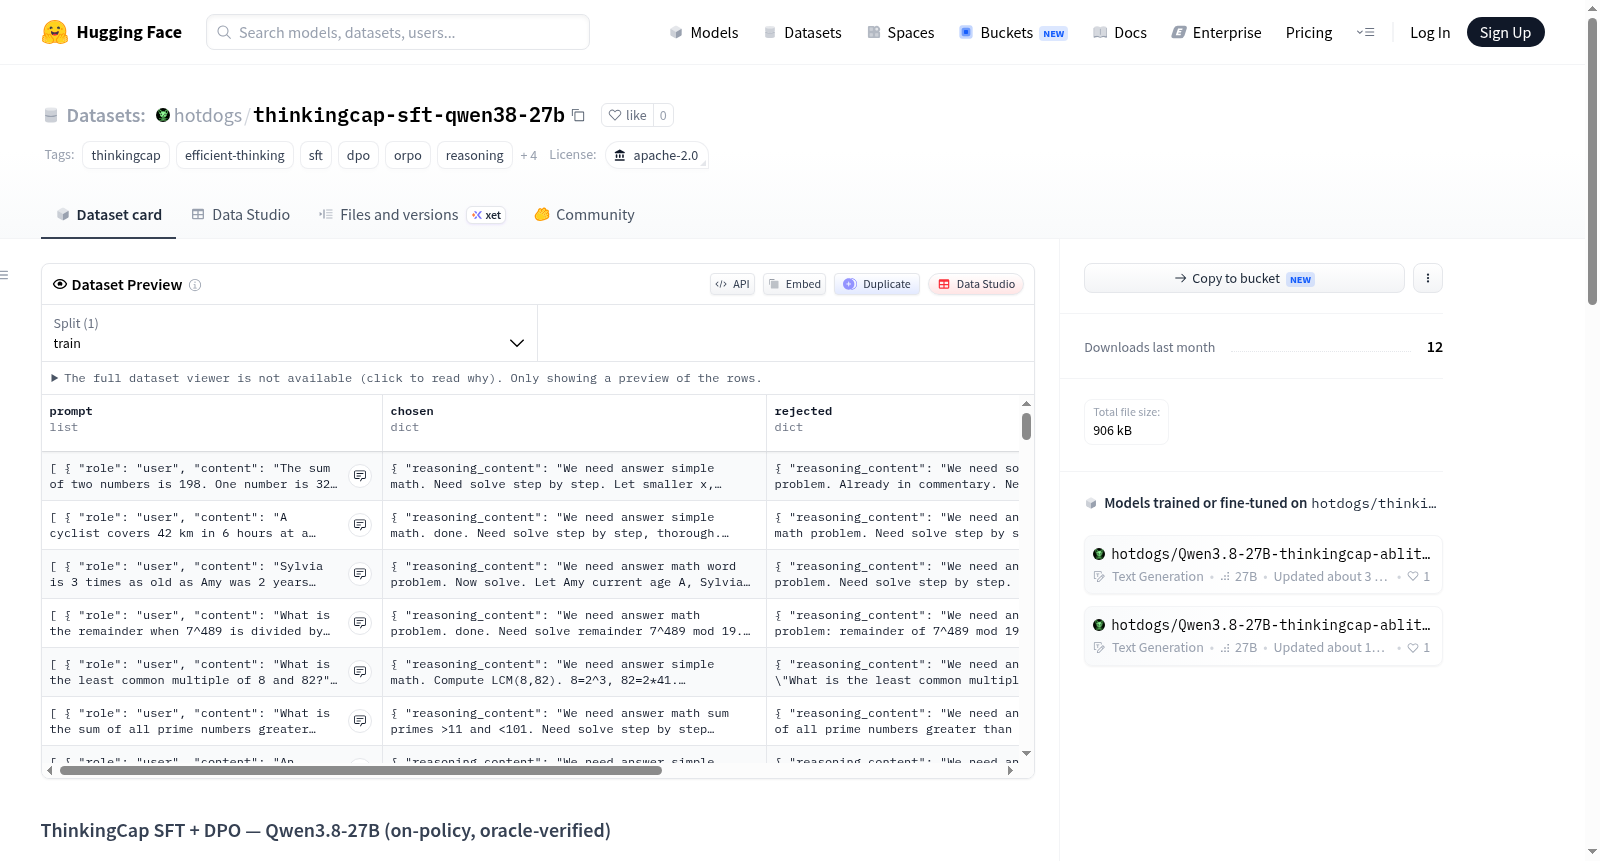Go to the Pricing page
Image resolution: width=1600 pixels, height=861 pixels.
point(1309,32)
